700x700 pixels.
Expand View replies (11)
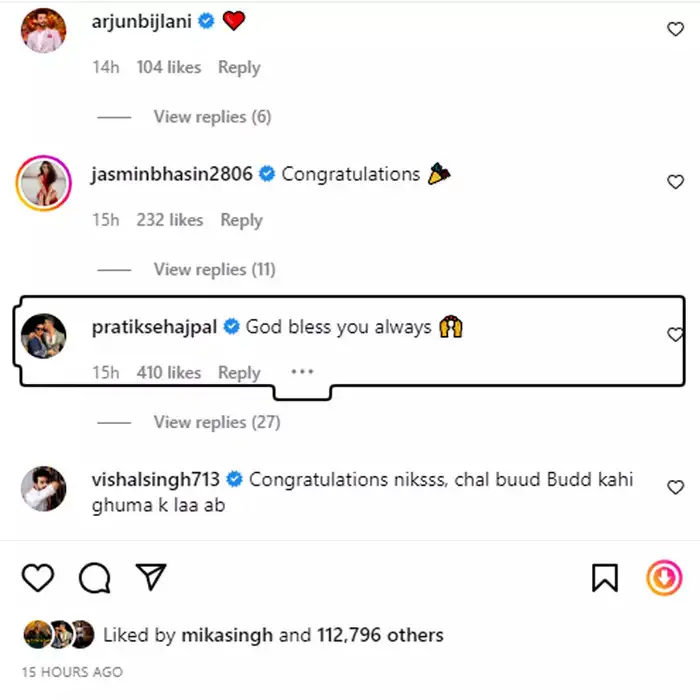[x=214, y=269]
